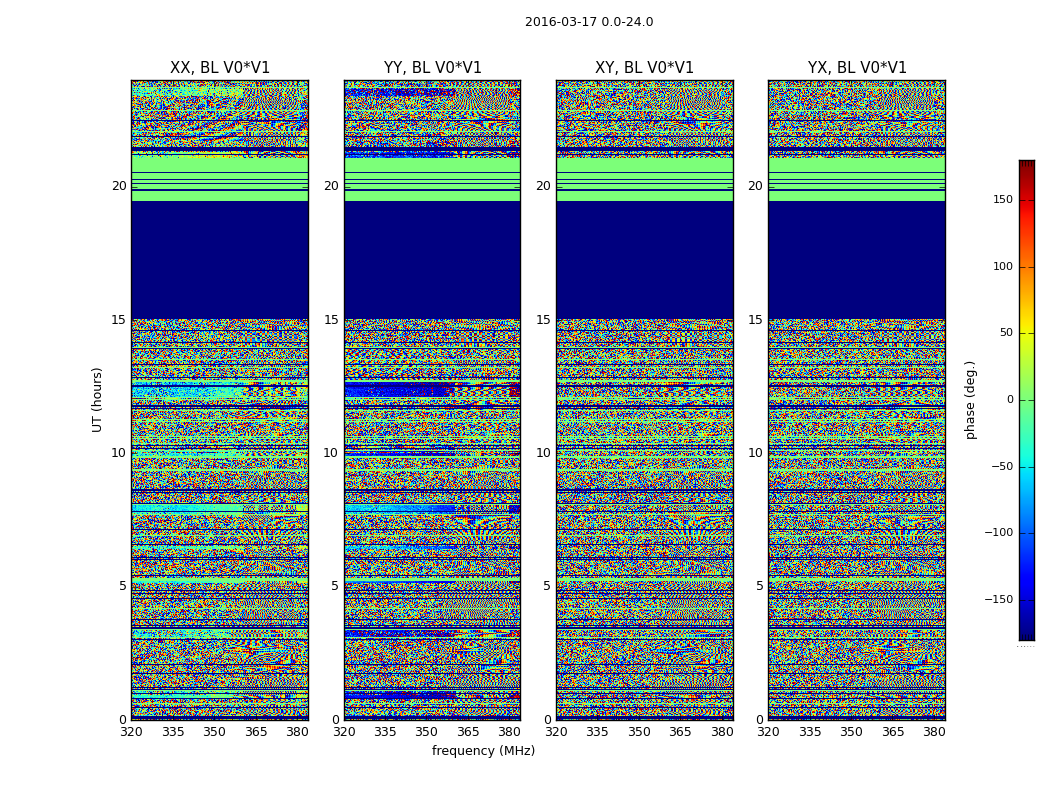The width and height of the screenshot is (1050, 800).
Task: Click the colorbar tick label −50
Action: tap(1002, 466)
